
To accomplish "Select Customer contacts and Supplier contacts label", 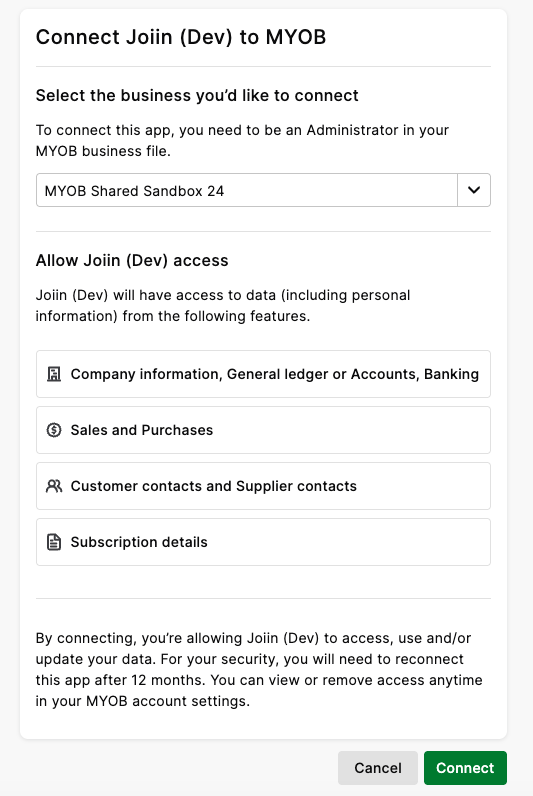I will [213, 486].
